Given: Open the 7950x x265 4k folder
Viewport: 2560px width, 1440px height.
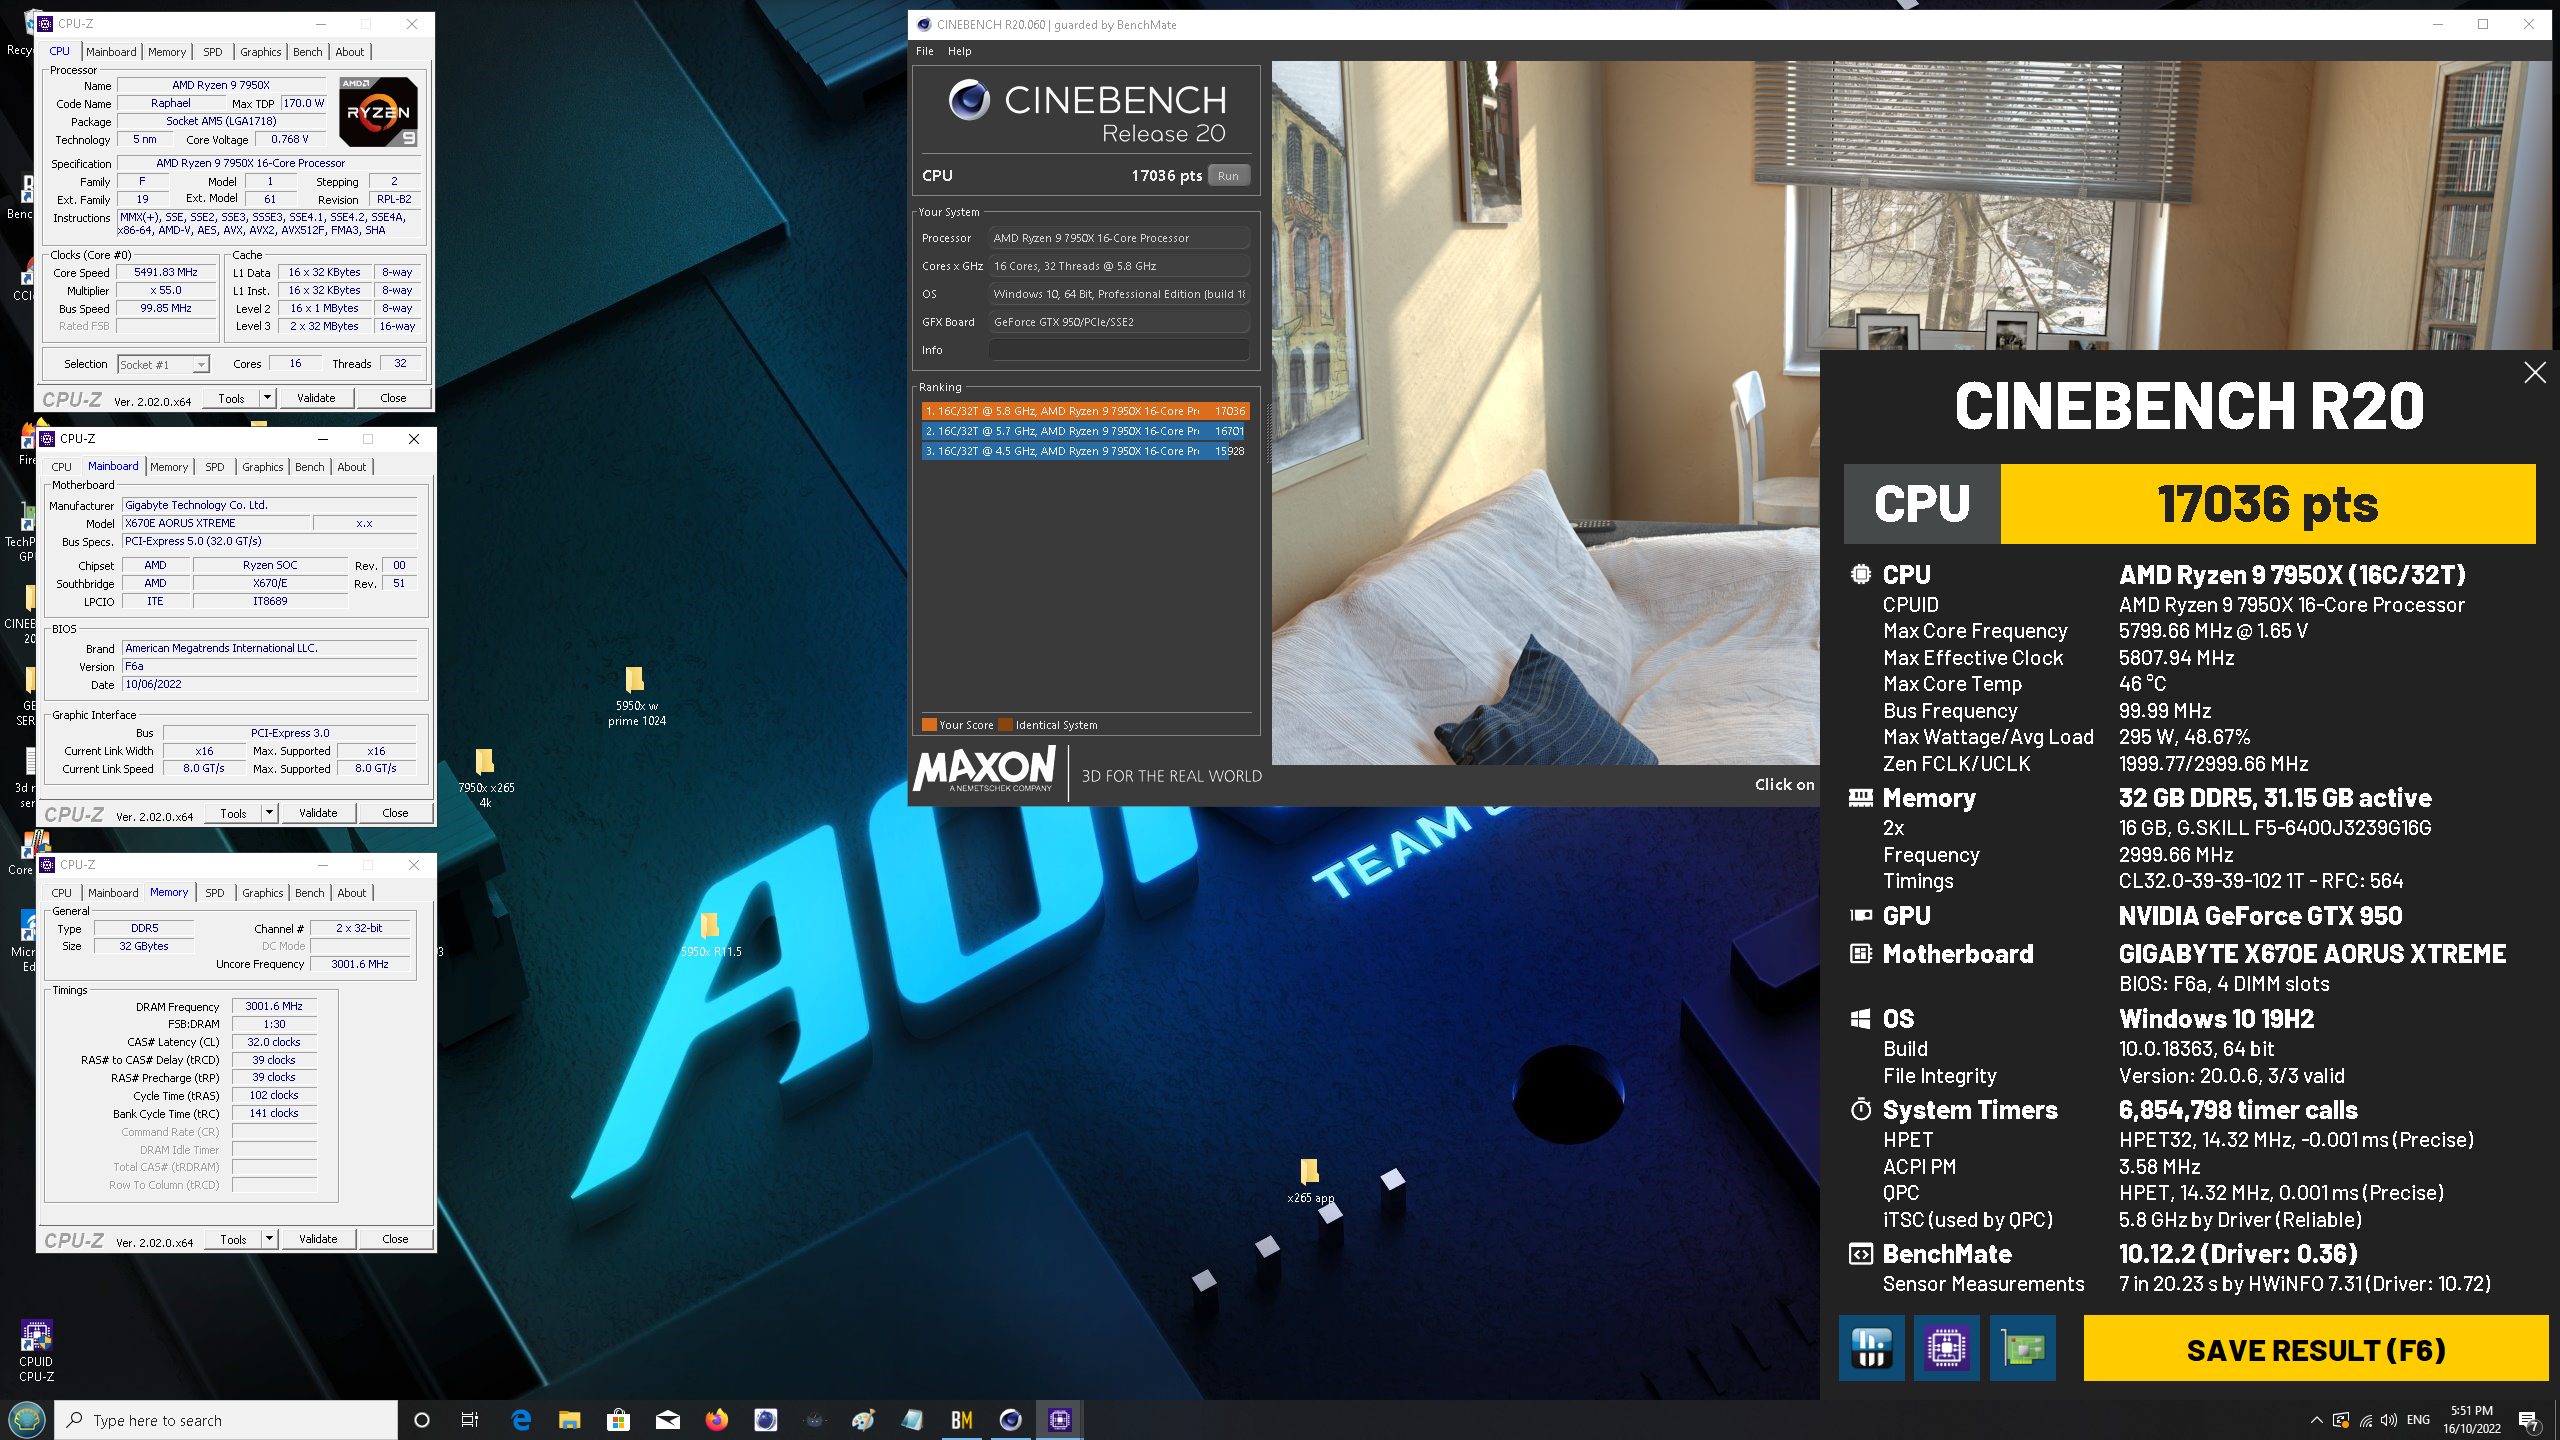Looking at the screenshot, I should [486, 778].
